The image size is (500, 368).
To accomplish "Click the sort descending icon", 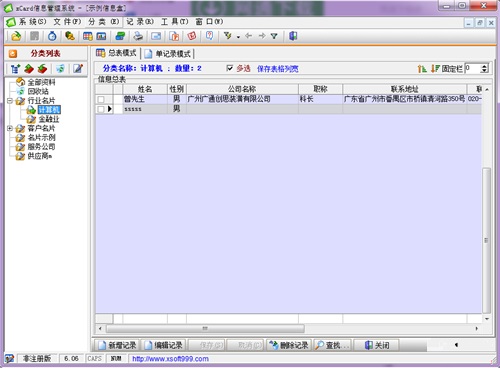I will [435, 69].
